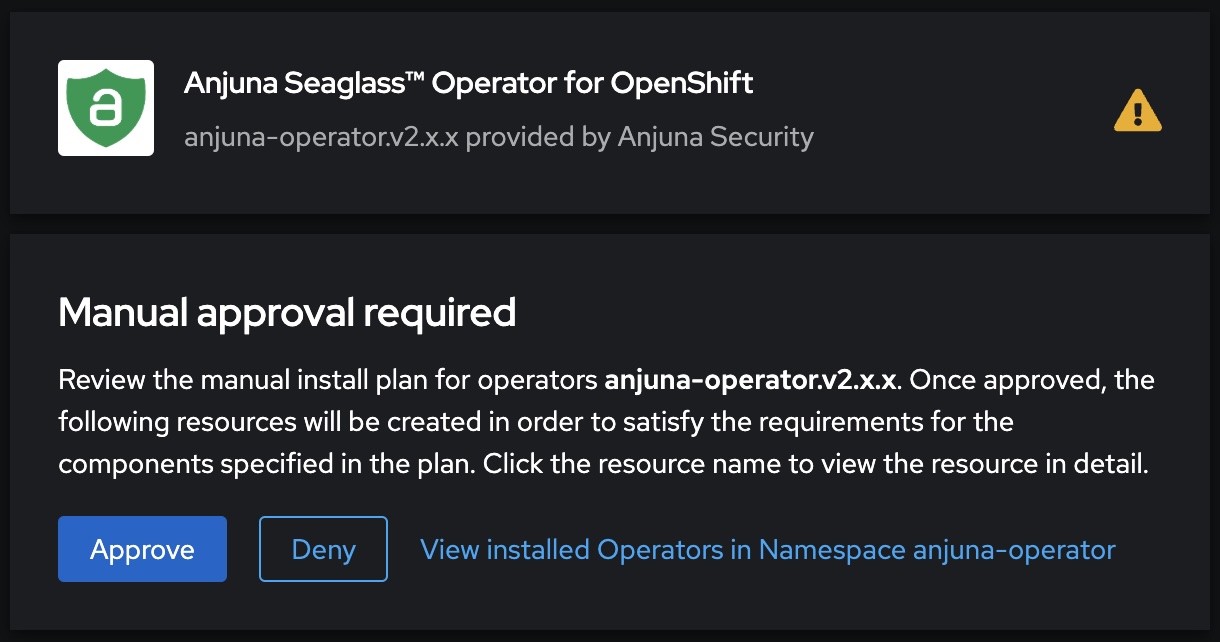Select the 'Anjuna Seaglass Operator for OpenShift' title
Image resolution: width=1220 pixels, height=642 pixels.
click(468, 83)
